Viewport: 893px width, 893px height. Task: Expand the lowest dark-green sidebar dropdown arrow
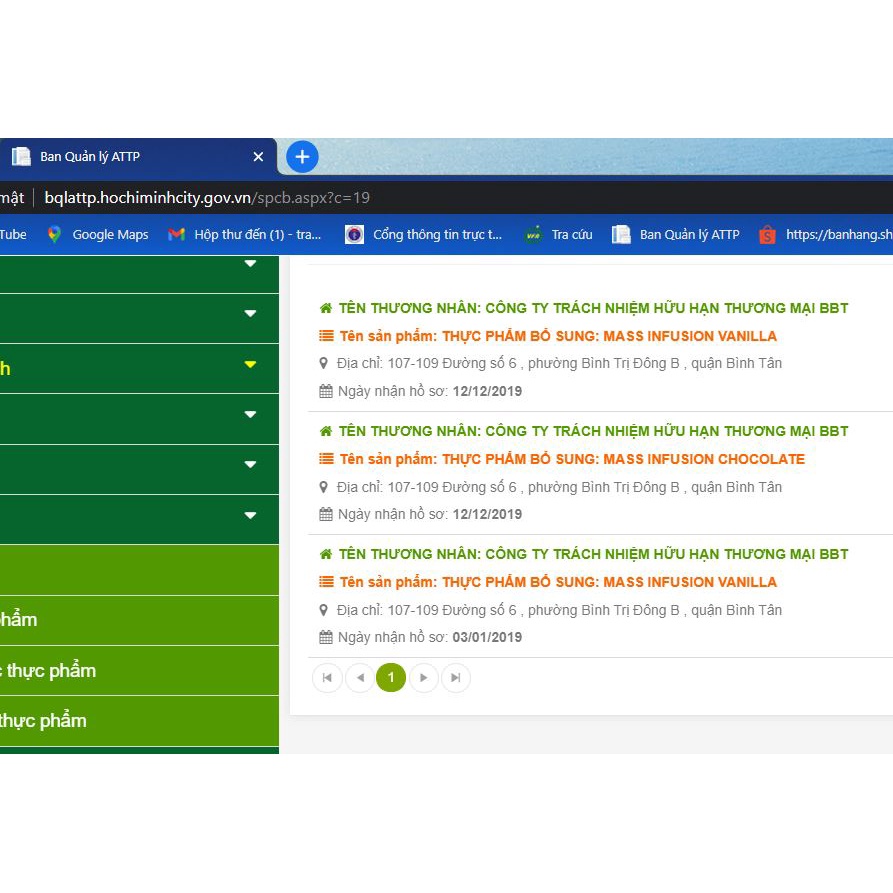[250, 516]
